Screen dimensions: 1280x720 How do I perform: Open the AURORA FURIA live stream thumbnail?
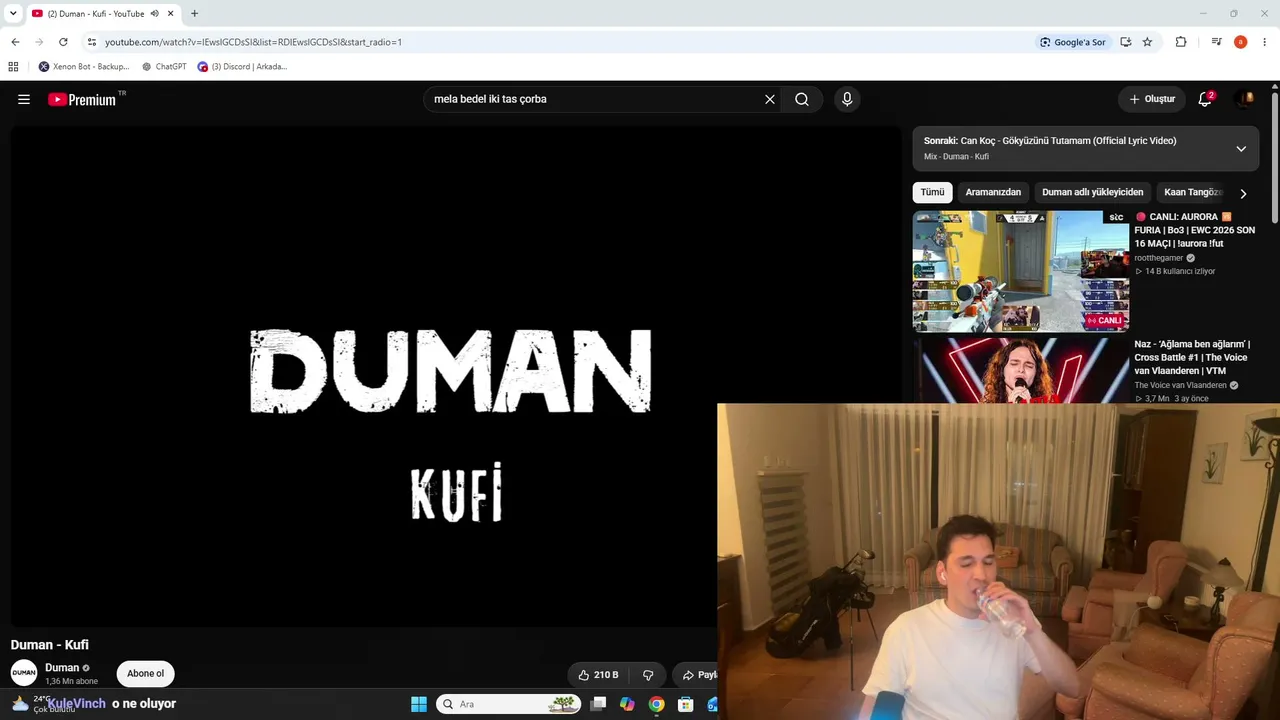click(1021, 271)
